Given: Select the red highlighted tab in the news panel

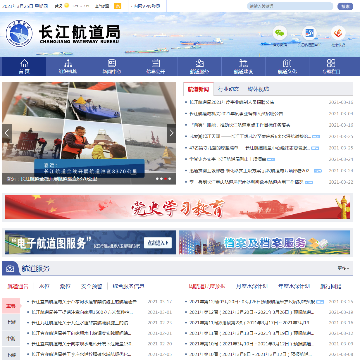Looking at the screenshot, I should pos(198,89).
